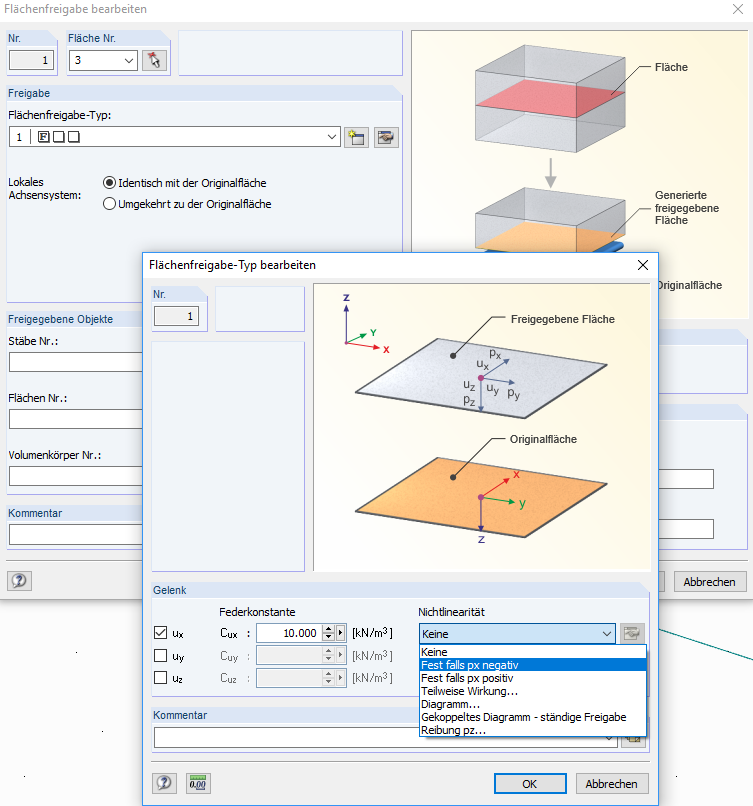Open units and decimal places icon
The width and height of the screenshot is (753, 806).
[x=198, y=783]
